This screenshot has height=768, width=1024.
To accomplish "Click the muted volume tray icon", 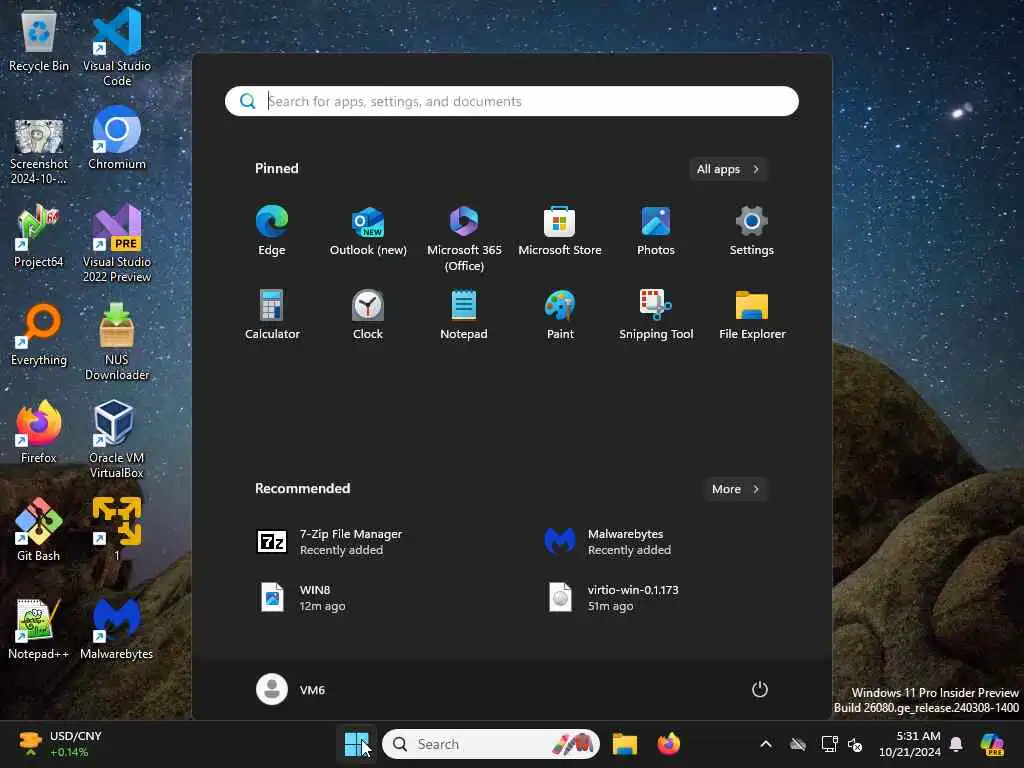I will point(855,744).
